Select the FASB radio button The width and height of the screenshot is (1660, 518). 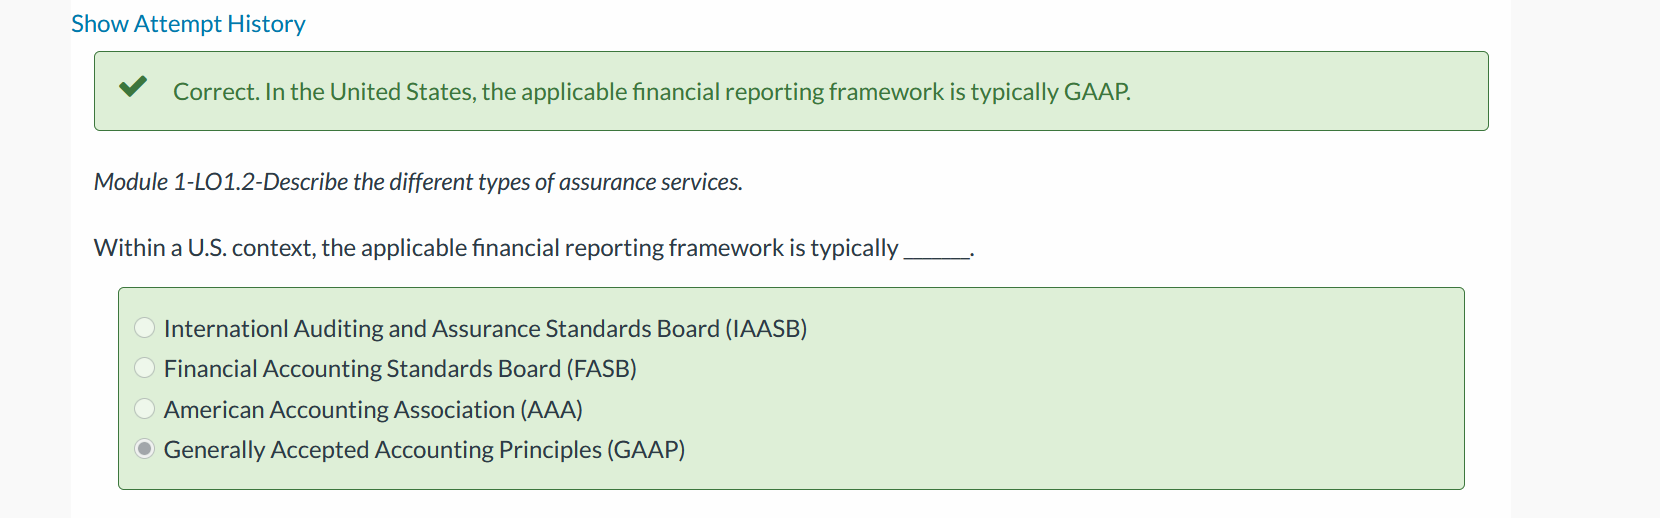coord(145,368)
